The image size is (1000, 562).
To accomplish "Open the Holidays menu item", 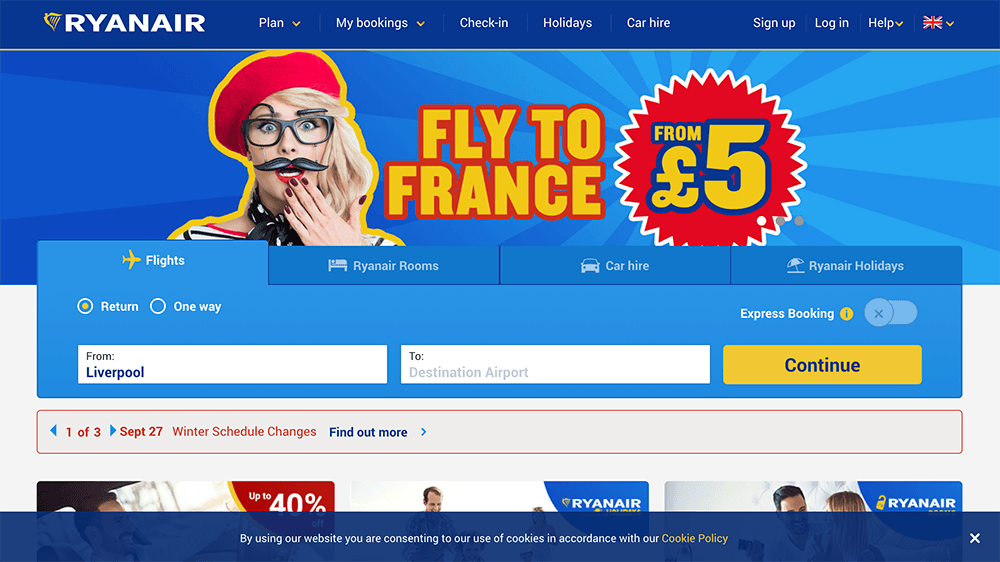I will 568,23.
